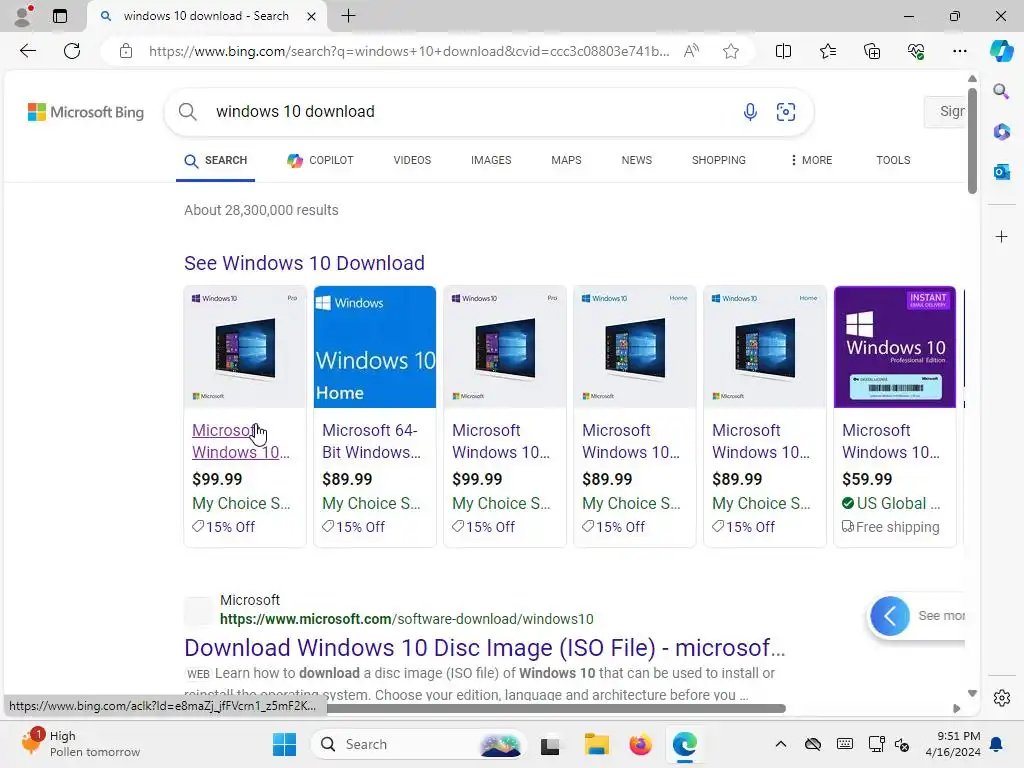1024x768 pixels.
Task: Expand the MORE menu
Action: [810, 161]
